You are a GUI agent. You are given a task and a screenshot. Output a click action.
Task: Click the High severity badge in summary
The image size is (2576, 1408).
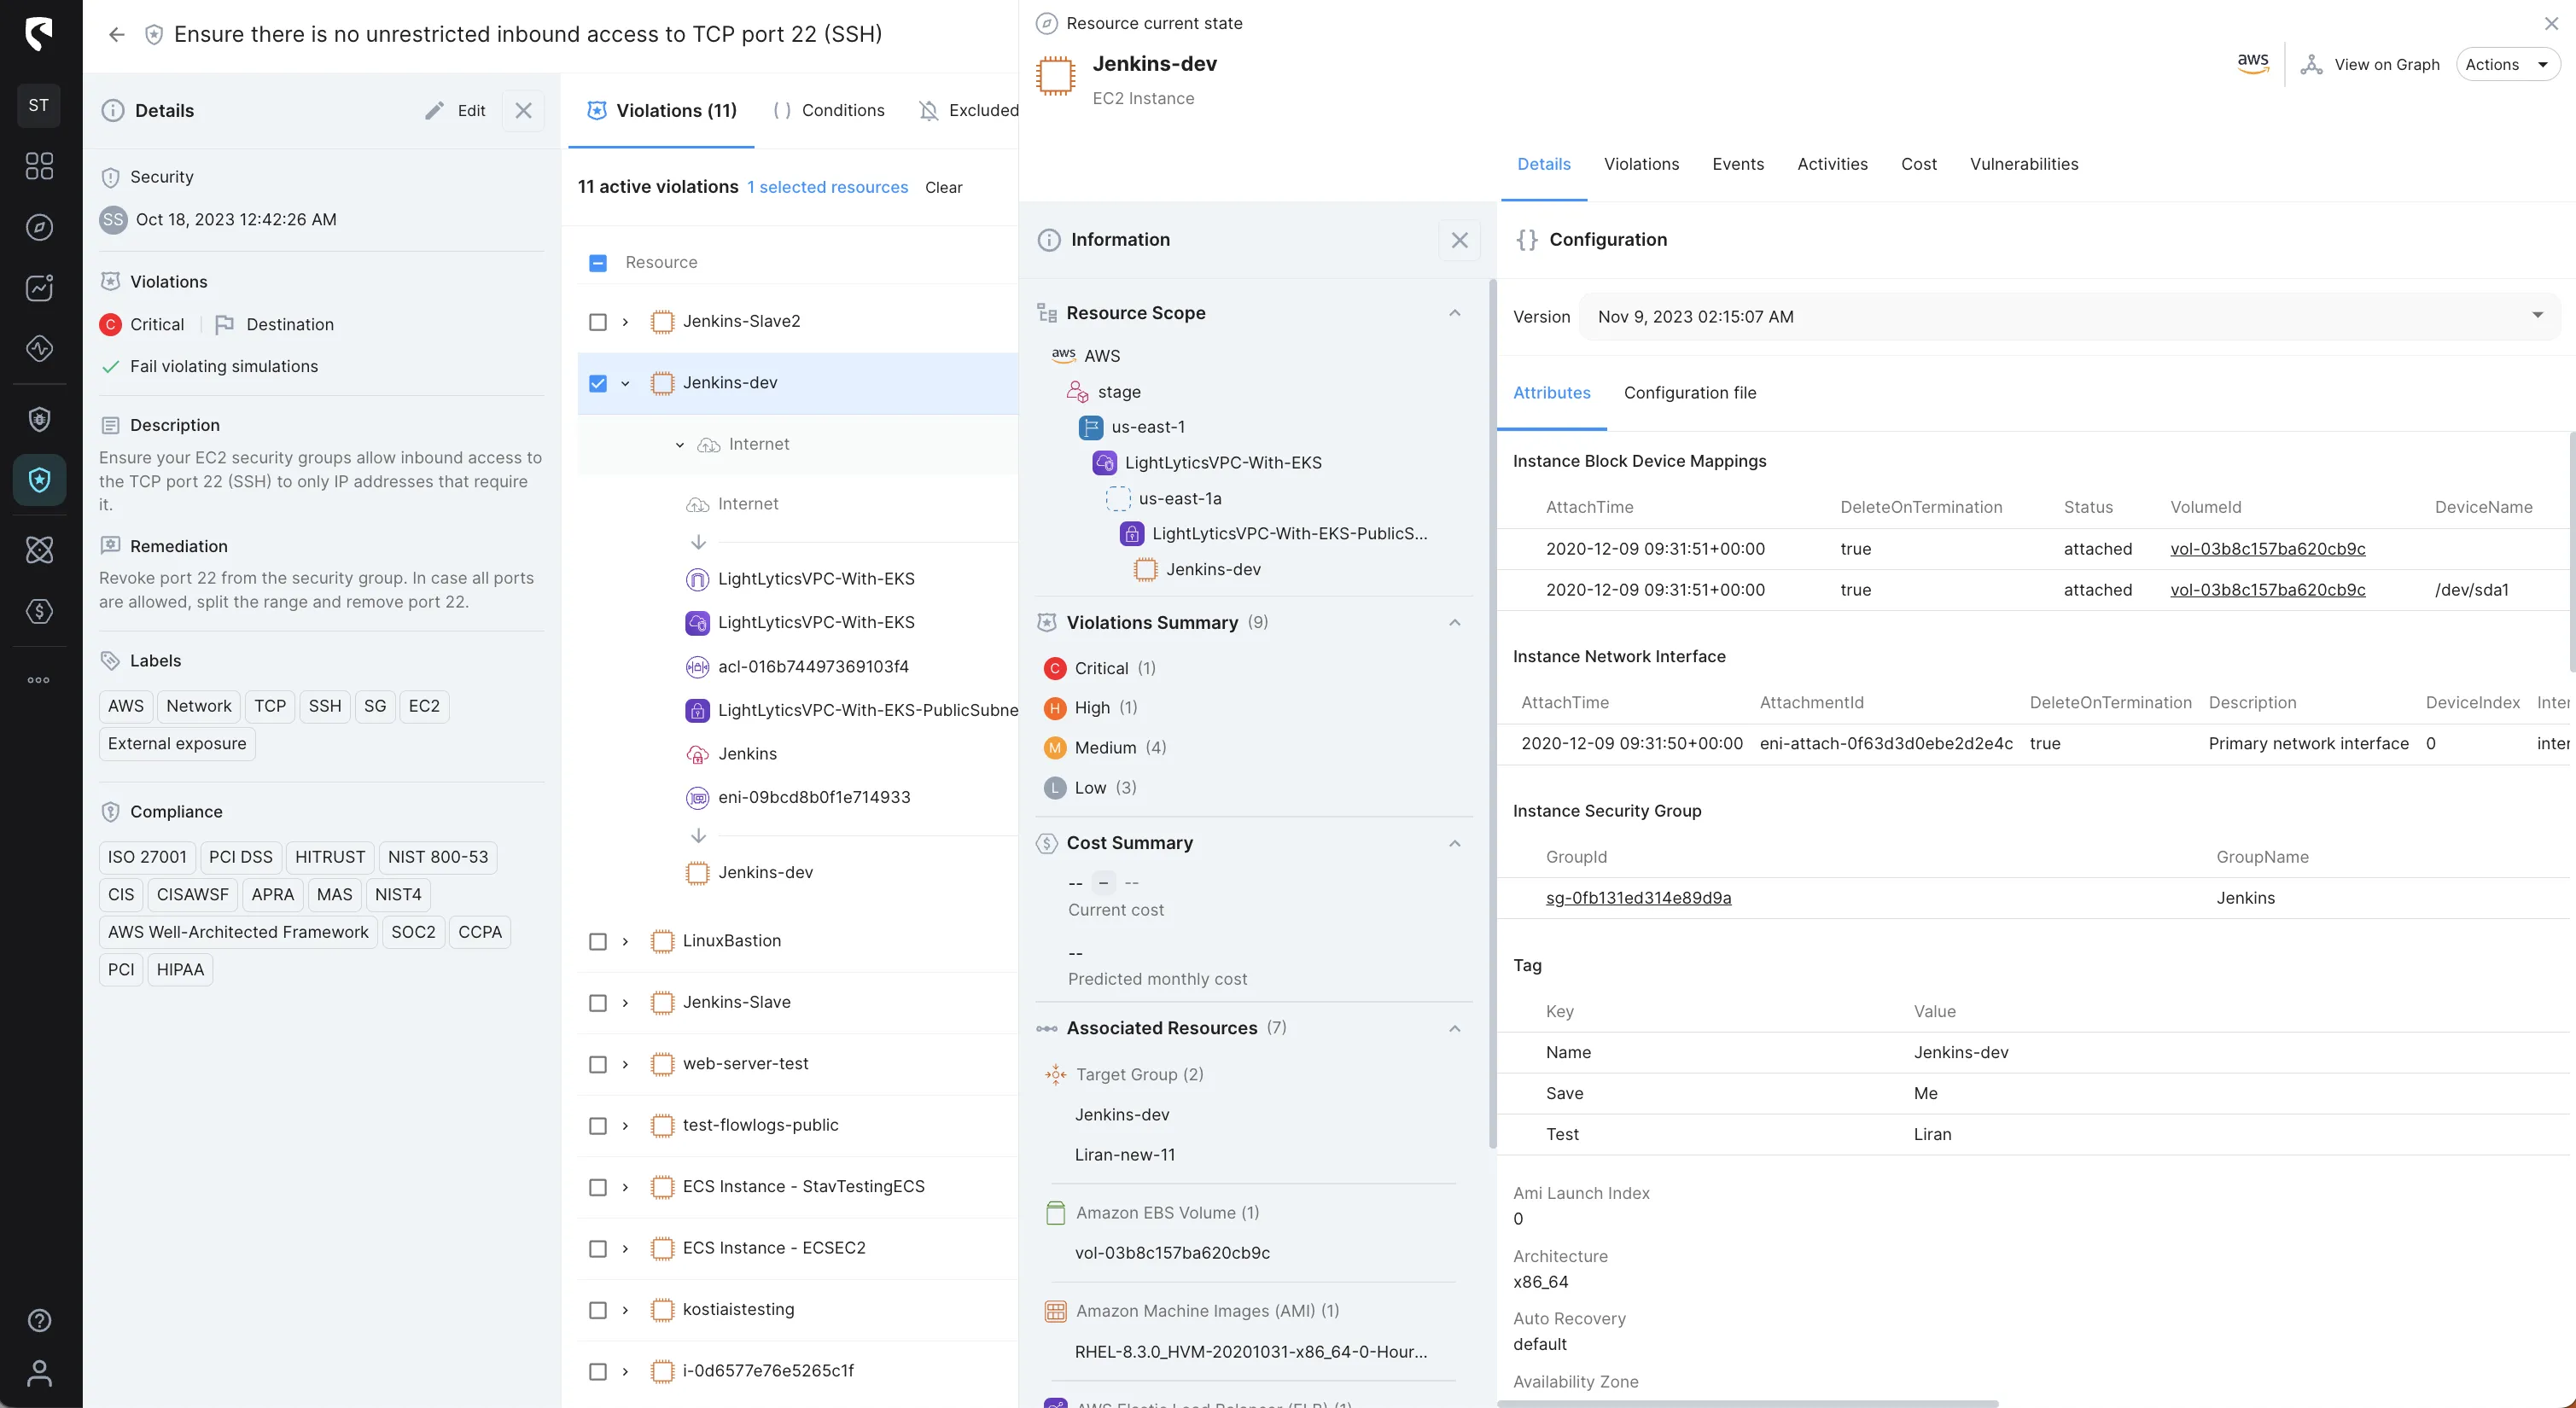click(1054, 708)
